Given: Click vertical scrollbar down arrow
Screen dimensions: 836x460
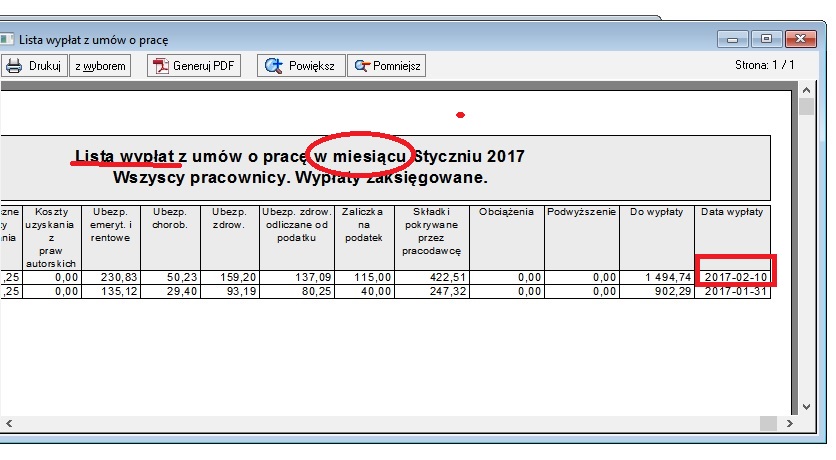Looking at the screenshot, I should pos(806,407).
